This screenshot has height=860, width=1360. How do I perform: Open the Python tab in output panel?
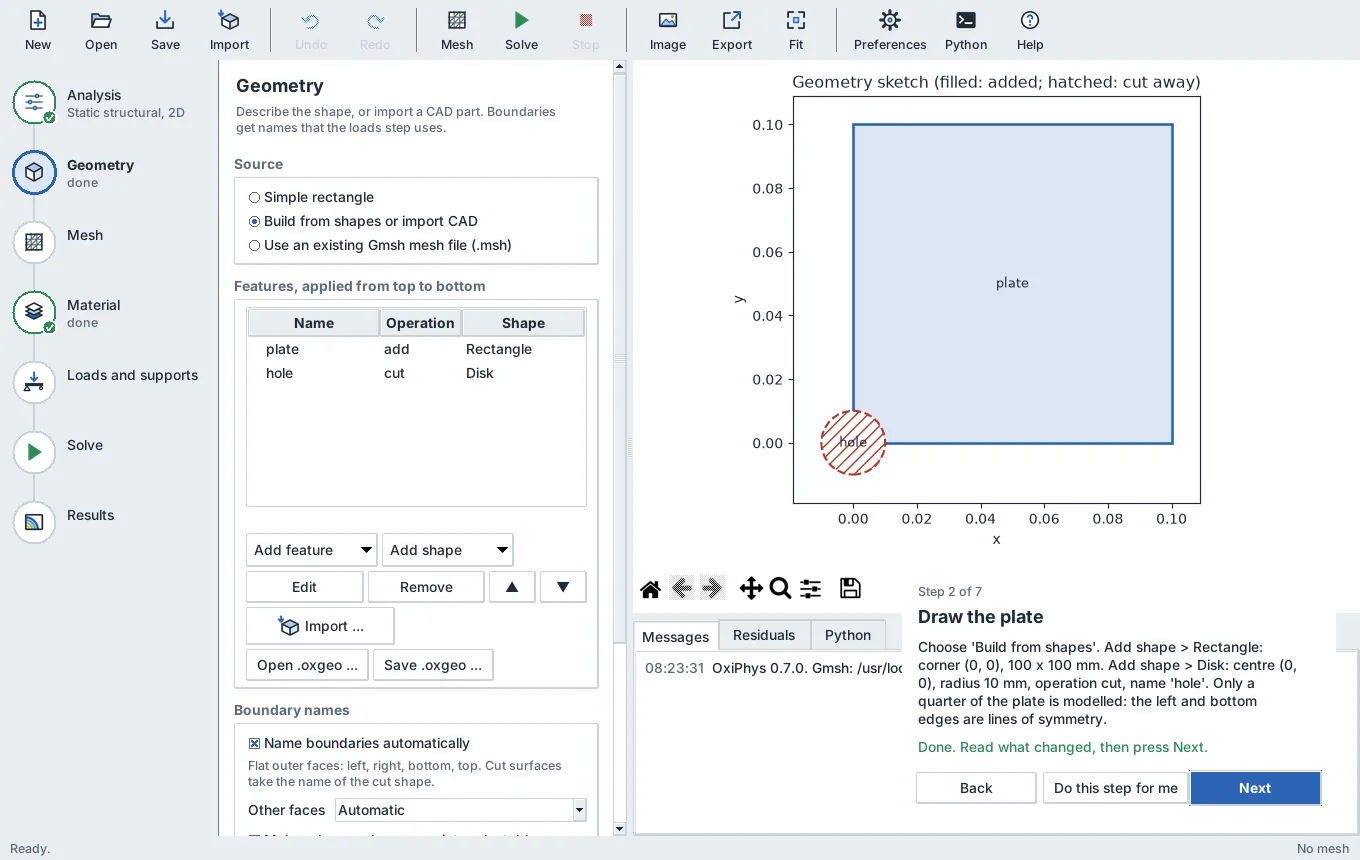[x=848, y=635]
